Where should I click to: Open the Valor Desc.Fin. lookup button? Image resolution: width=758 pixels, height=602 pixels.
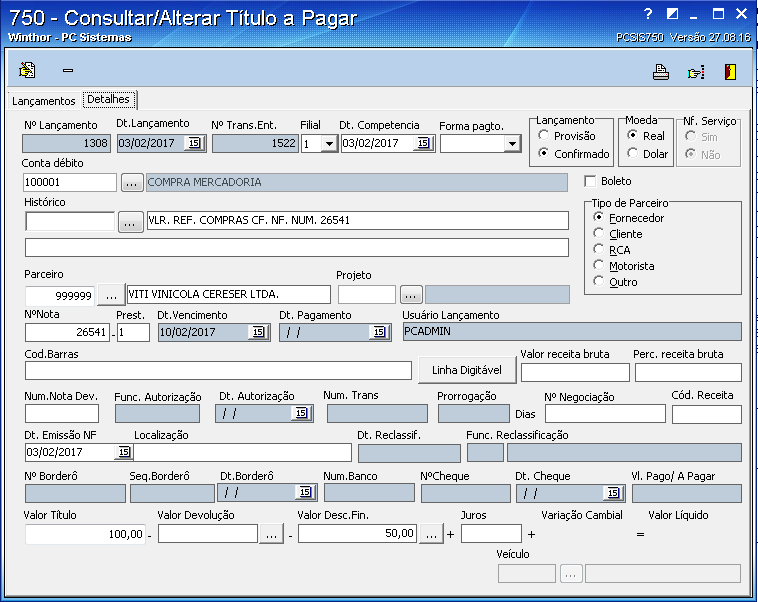click(431, 534)
